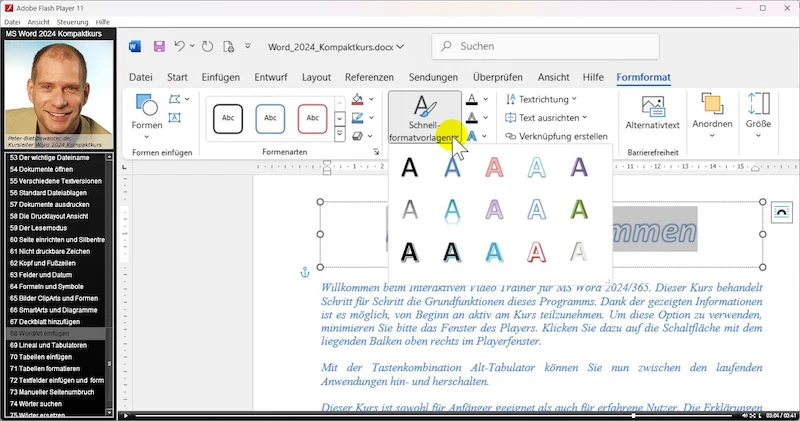Apply the blue outlined Abc shape style

click(270, 118)
